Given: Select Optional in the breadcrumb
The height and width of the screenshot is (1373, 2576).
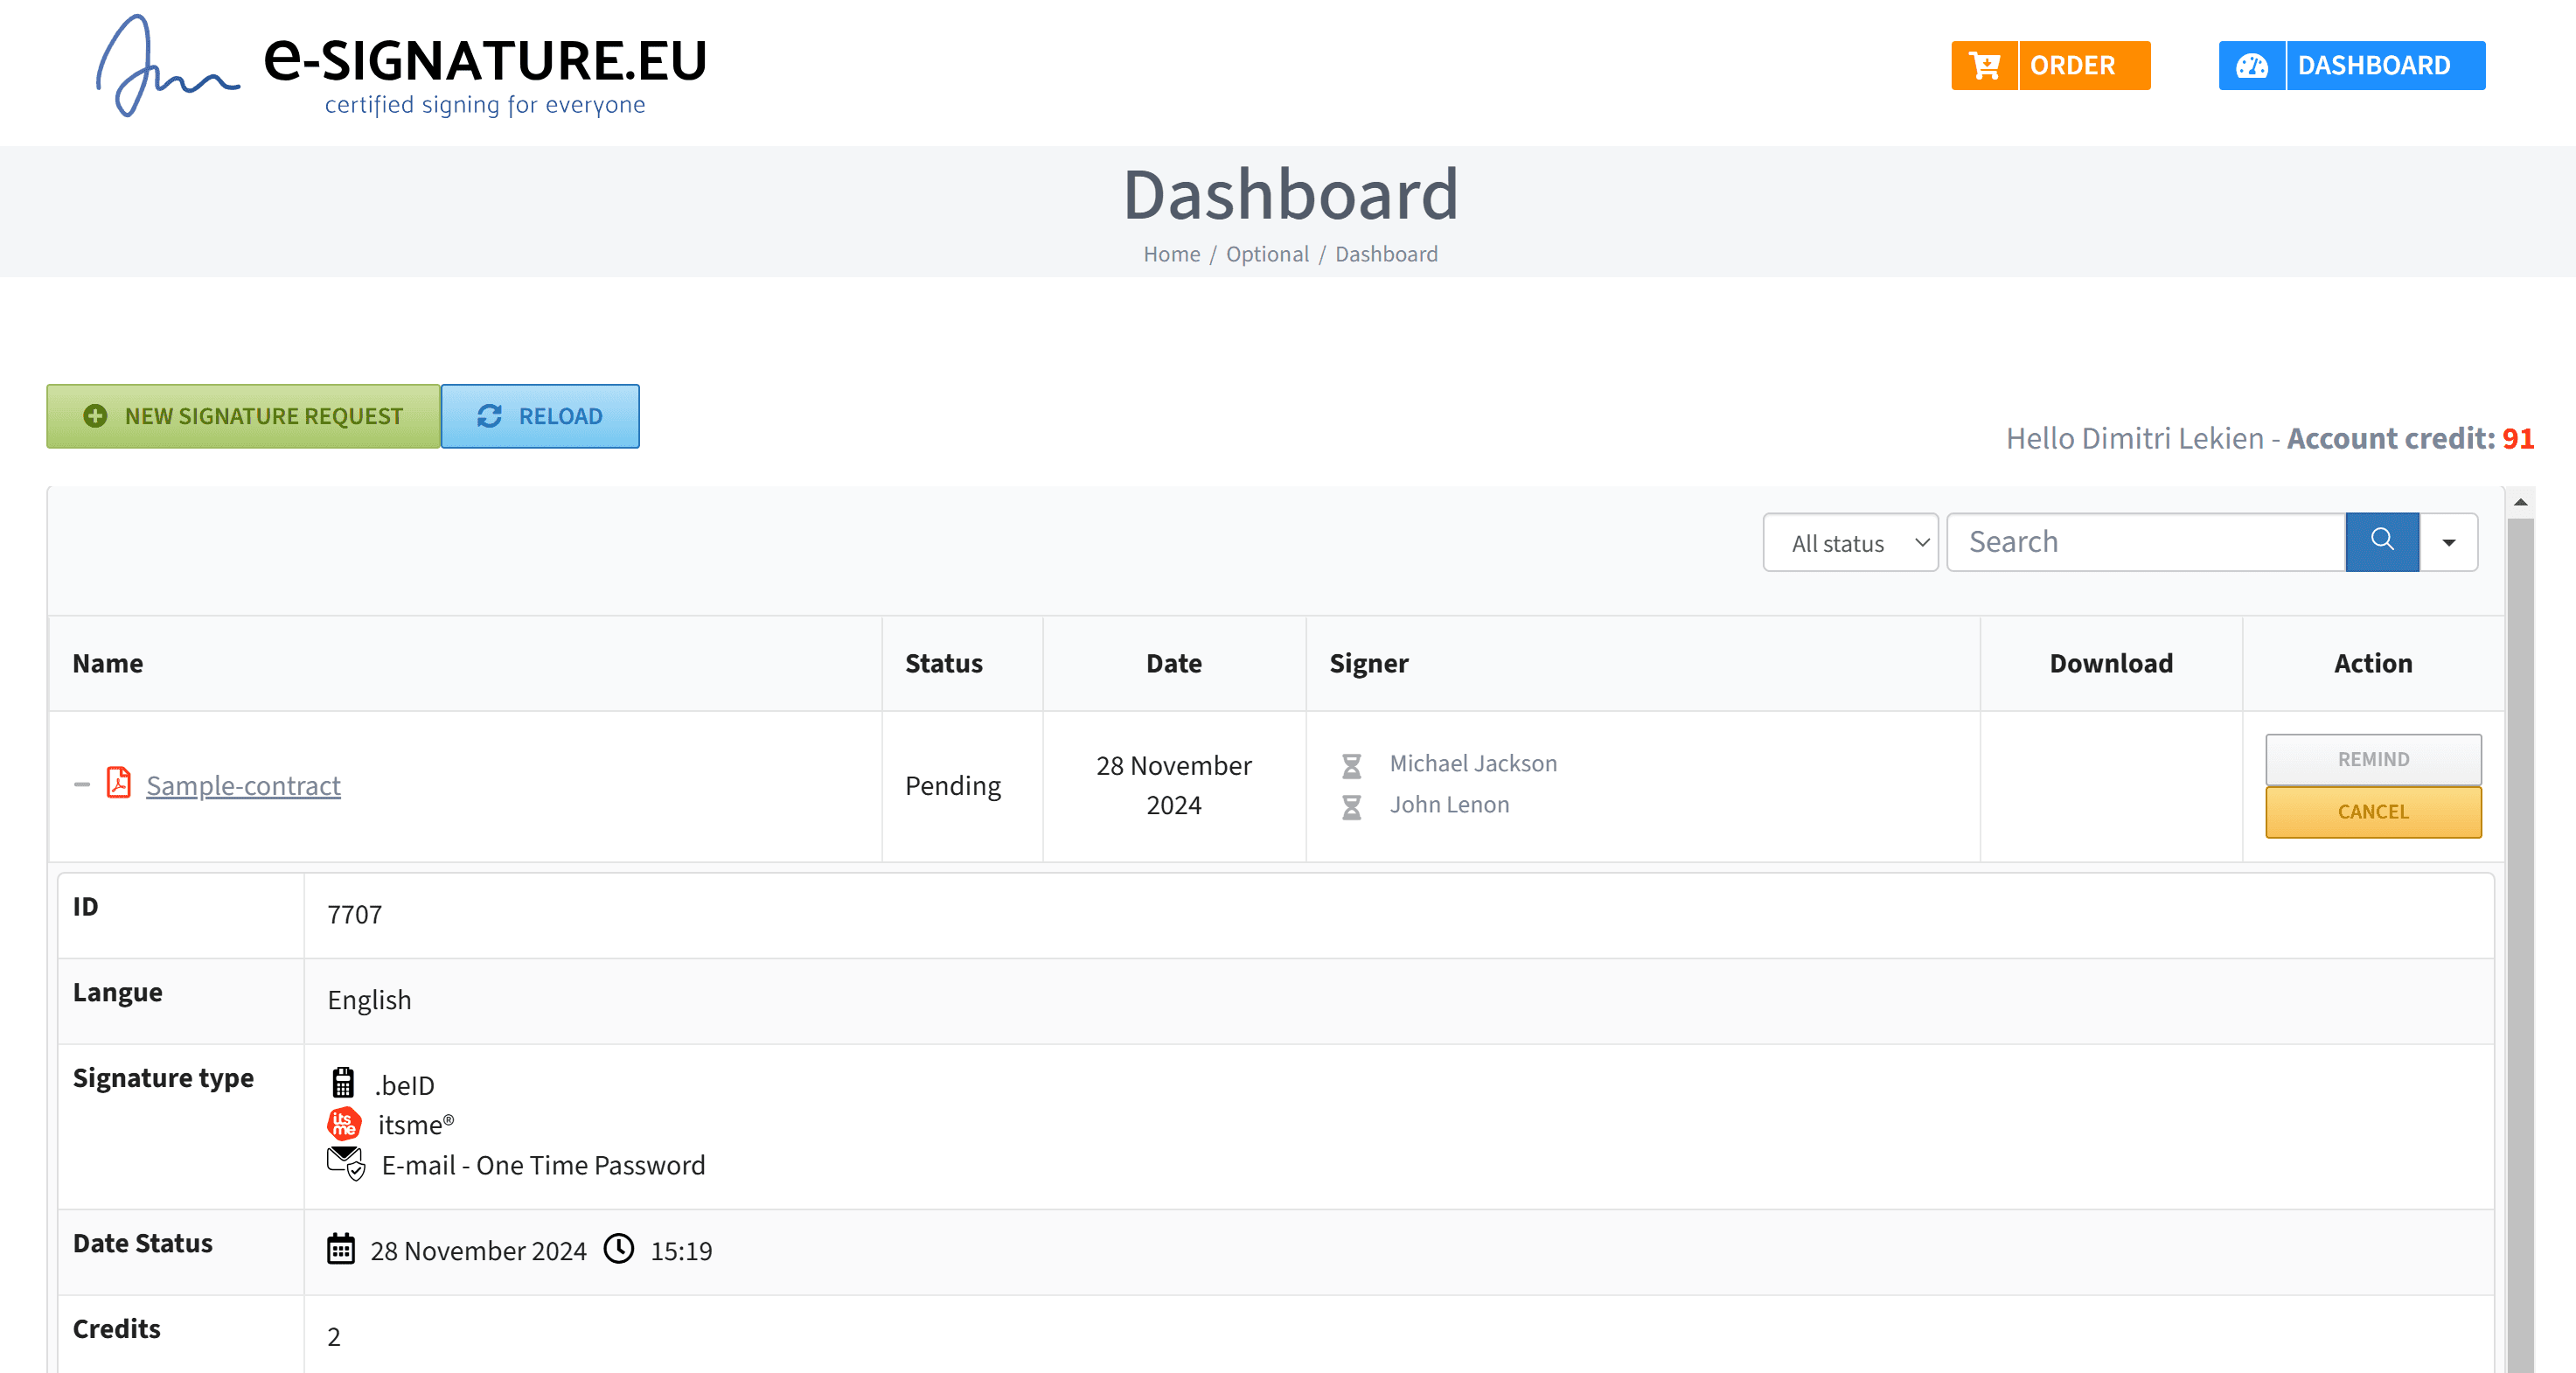Looking at the screenshot, I should 1266,254.
